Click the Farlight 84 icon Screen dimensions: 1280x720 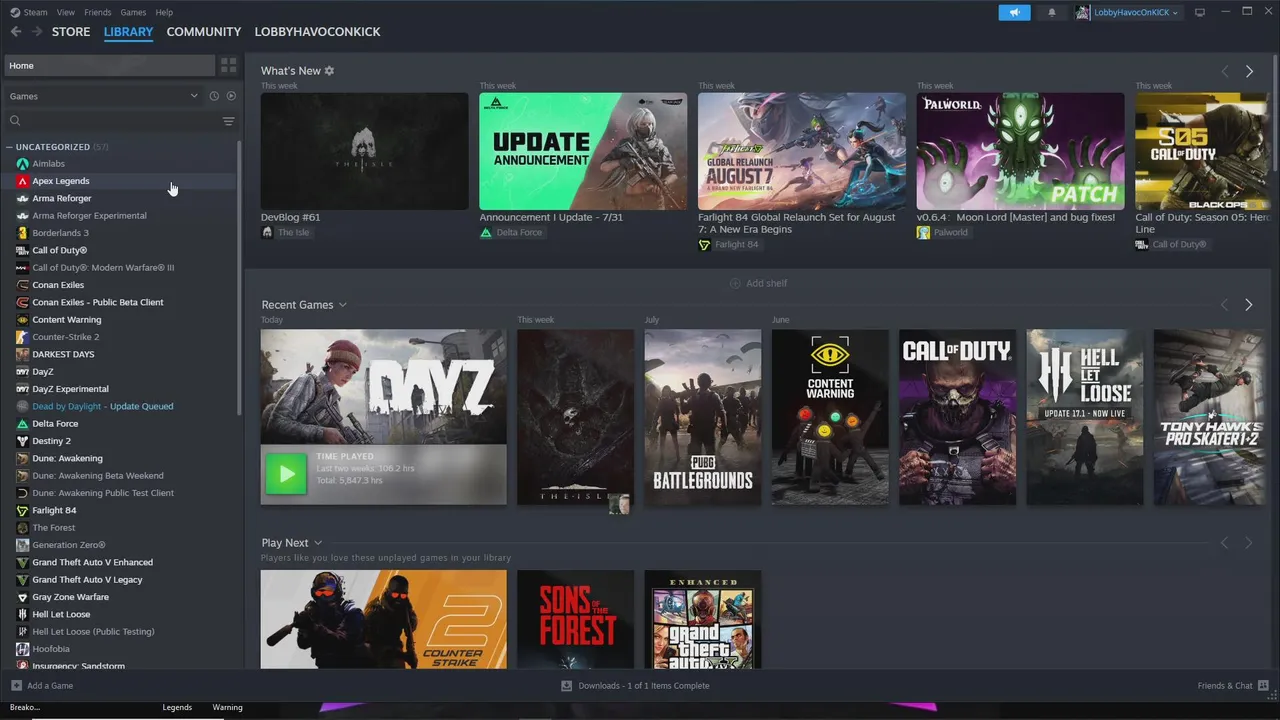click(x=22, y=510)
